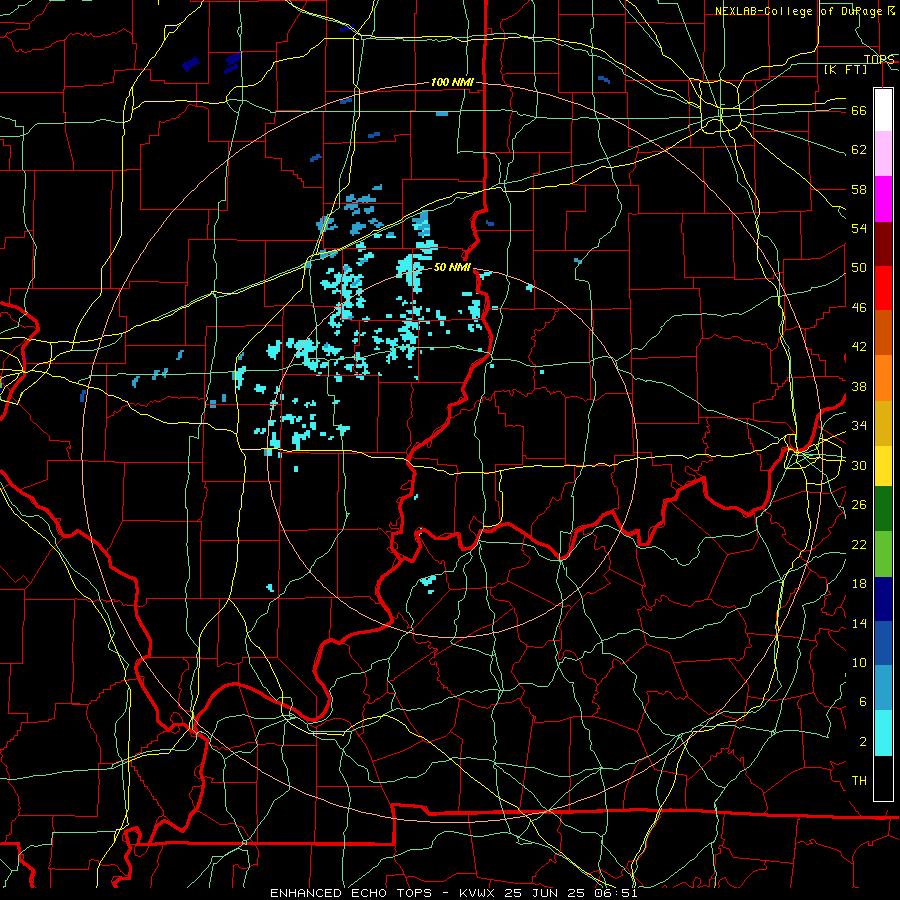This screenshot has height=900, width=900.
Task: Select the dark red (maroon) legend swatch
Action: 883,244
